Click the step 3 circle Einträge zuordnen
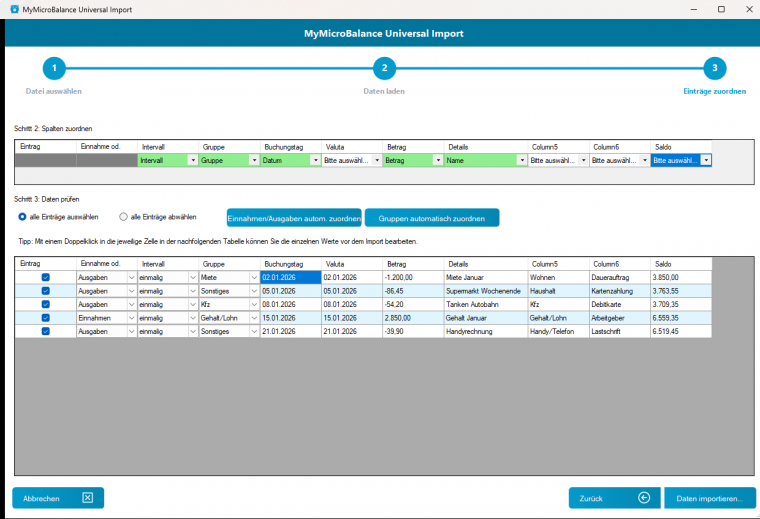This screenshot has width=760, height=519. (714, 68)
